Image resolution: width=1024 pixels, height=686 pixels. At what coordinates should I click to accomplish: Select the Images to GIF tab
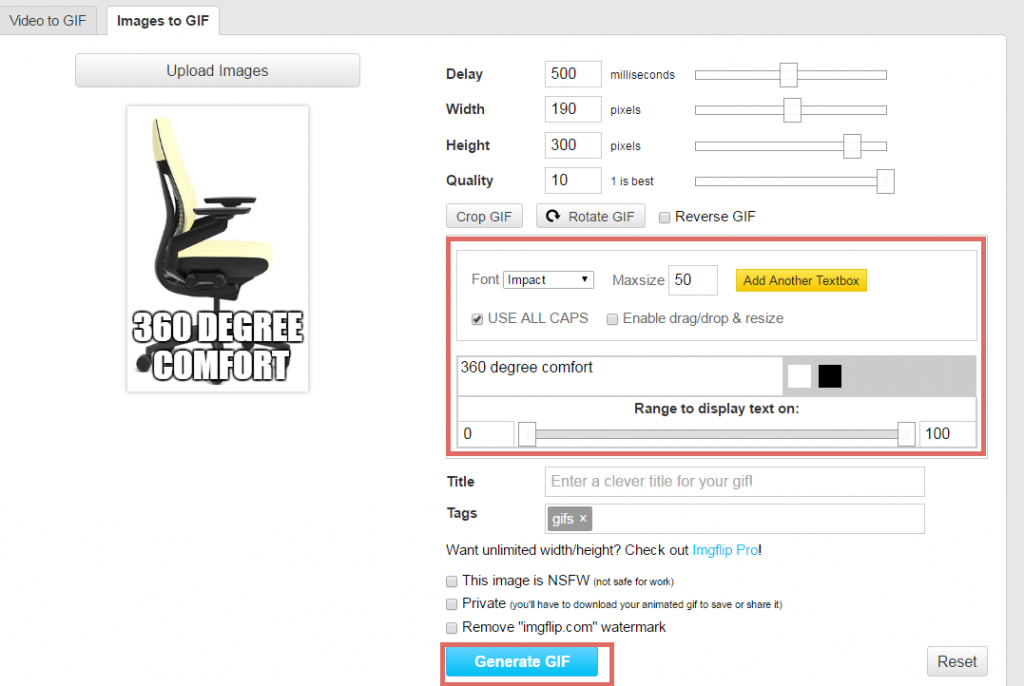coord(162,20)
